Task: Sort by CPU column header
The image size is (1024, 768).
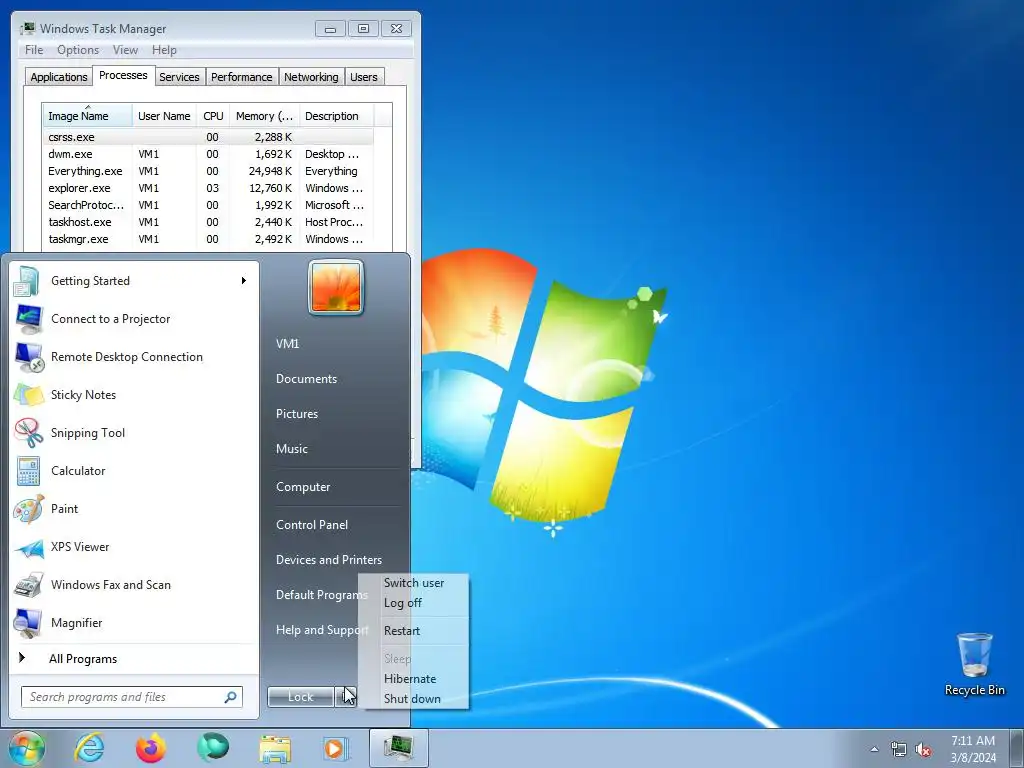Action: pos(213,116)
